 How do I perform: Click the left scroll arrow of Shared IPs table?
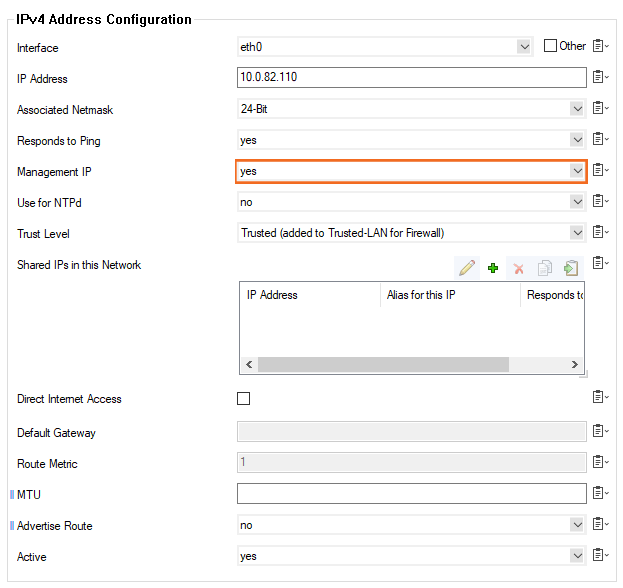249,364
